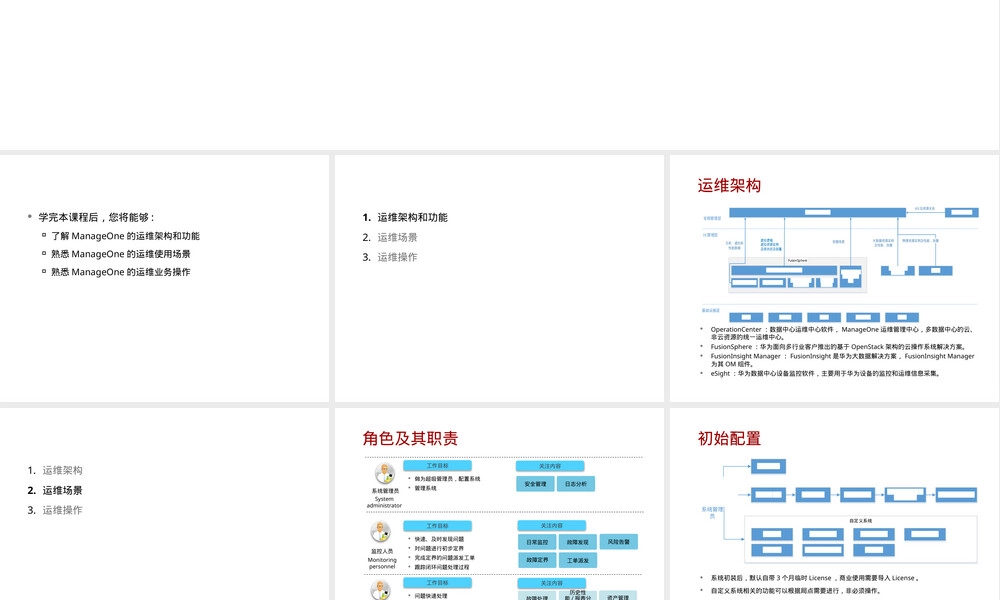The width and height of the screenshot is (1000, 600).
Task: Click the 故障定界 box
Action: [x=537, y=560]
